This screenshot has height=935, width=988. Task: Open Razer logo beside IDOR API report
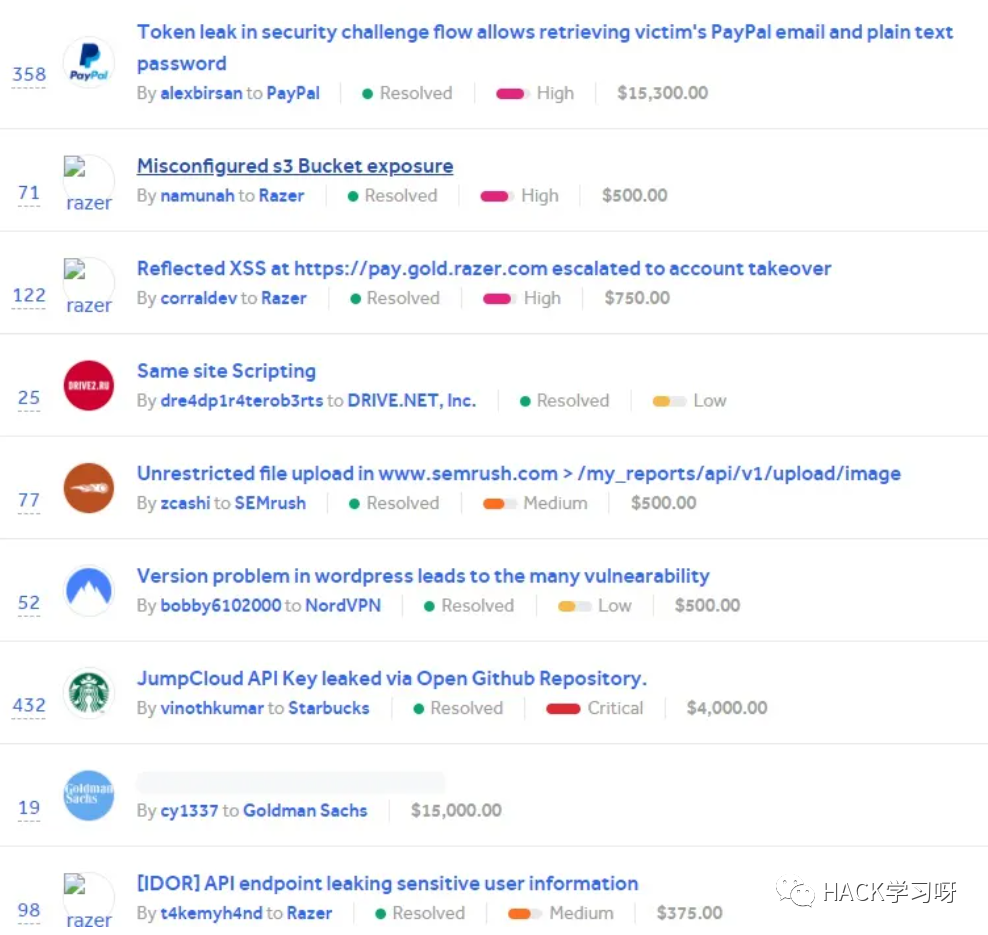coord(89,900)
